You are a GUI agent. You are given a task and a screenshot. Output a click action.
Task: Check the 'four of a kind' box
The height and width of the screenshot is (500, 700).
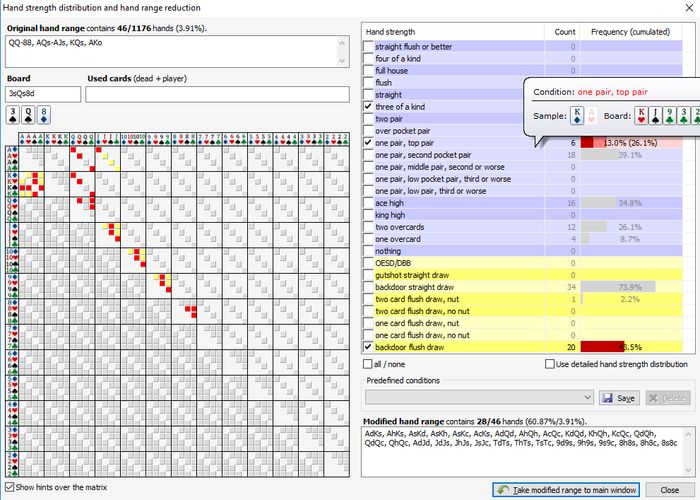[x=368, y=58]
